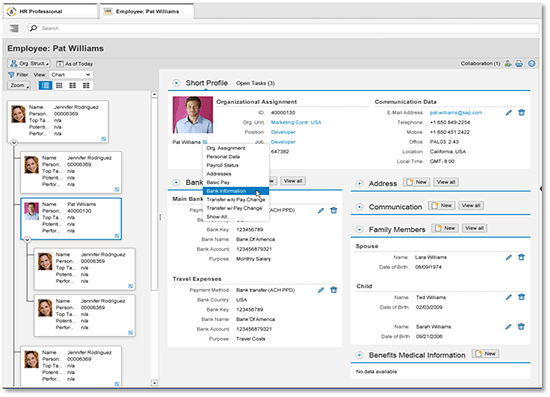This screenshot has height=397, width=550.
Task: Click the As of Today button
Action: pyautogui.click(x=75, y=64)
